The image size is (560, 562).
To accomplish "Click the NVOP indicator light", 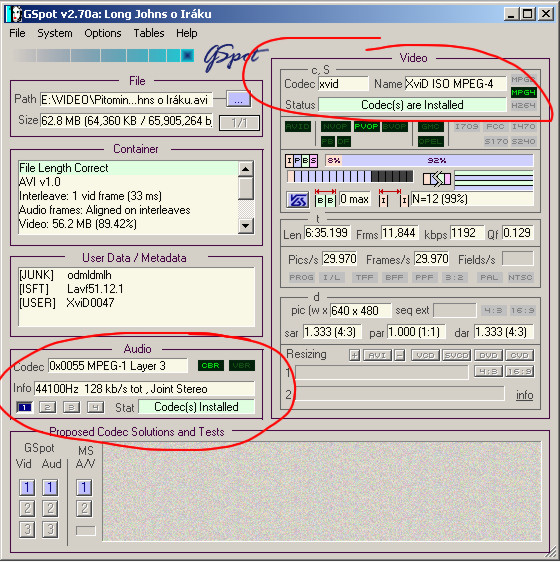I will pos(336,127).
